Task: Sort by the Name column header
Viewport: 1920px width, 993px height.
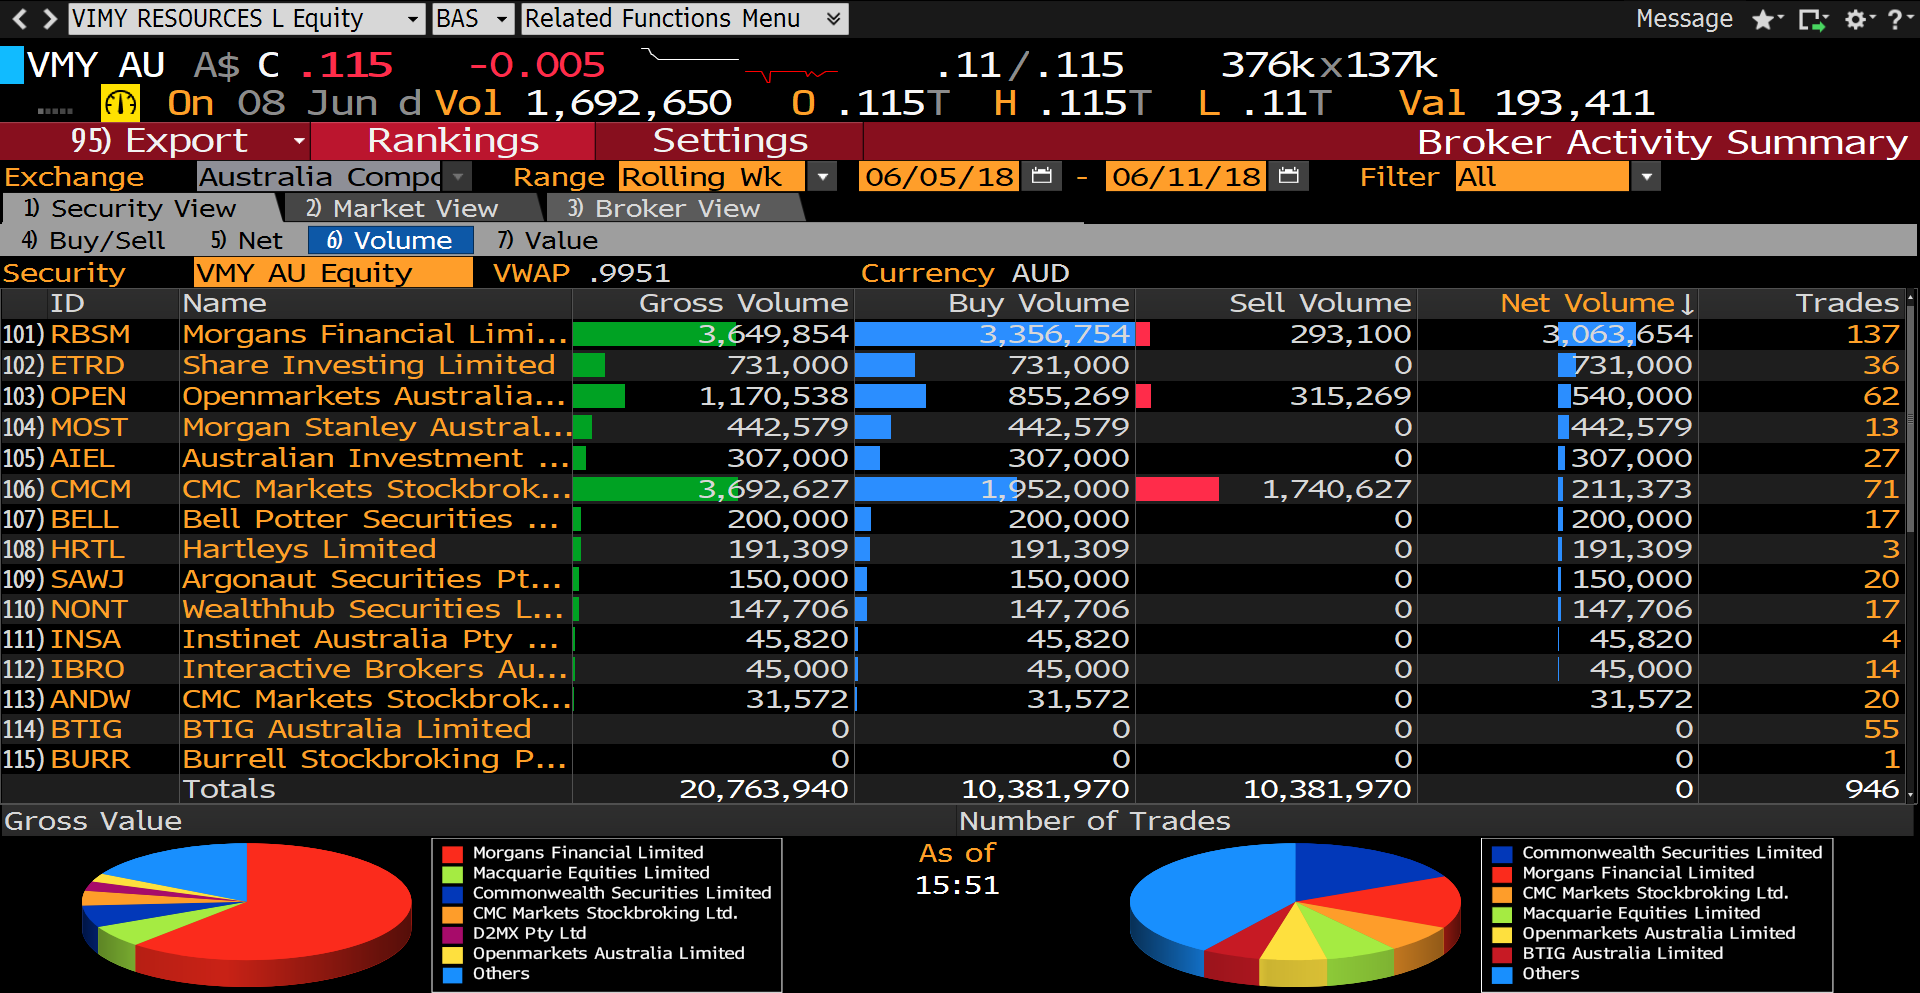Action: [224, 303]
